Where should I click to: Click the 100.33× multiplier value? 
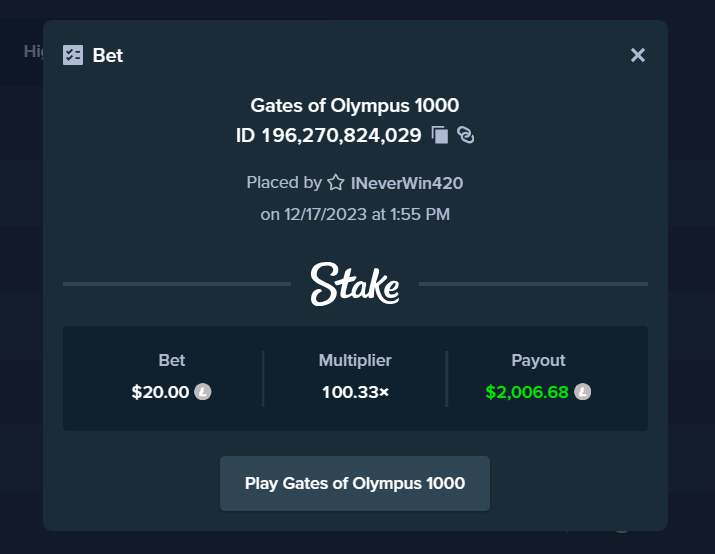[355, 392]
